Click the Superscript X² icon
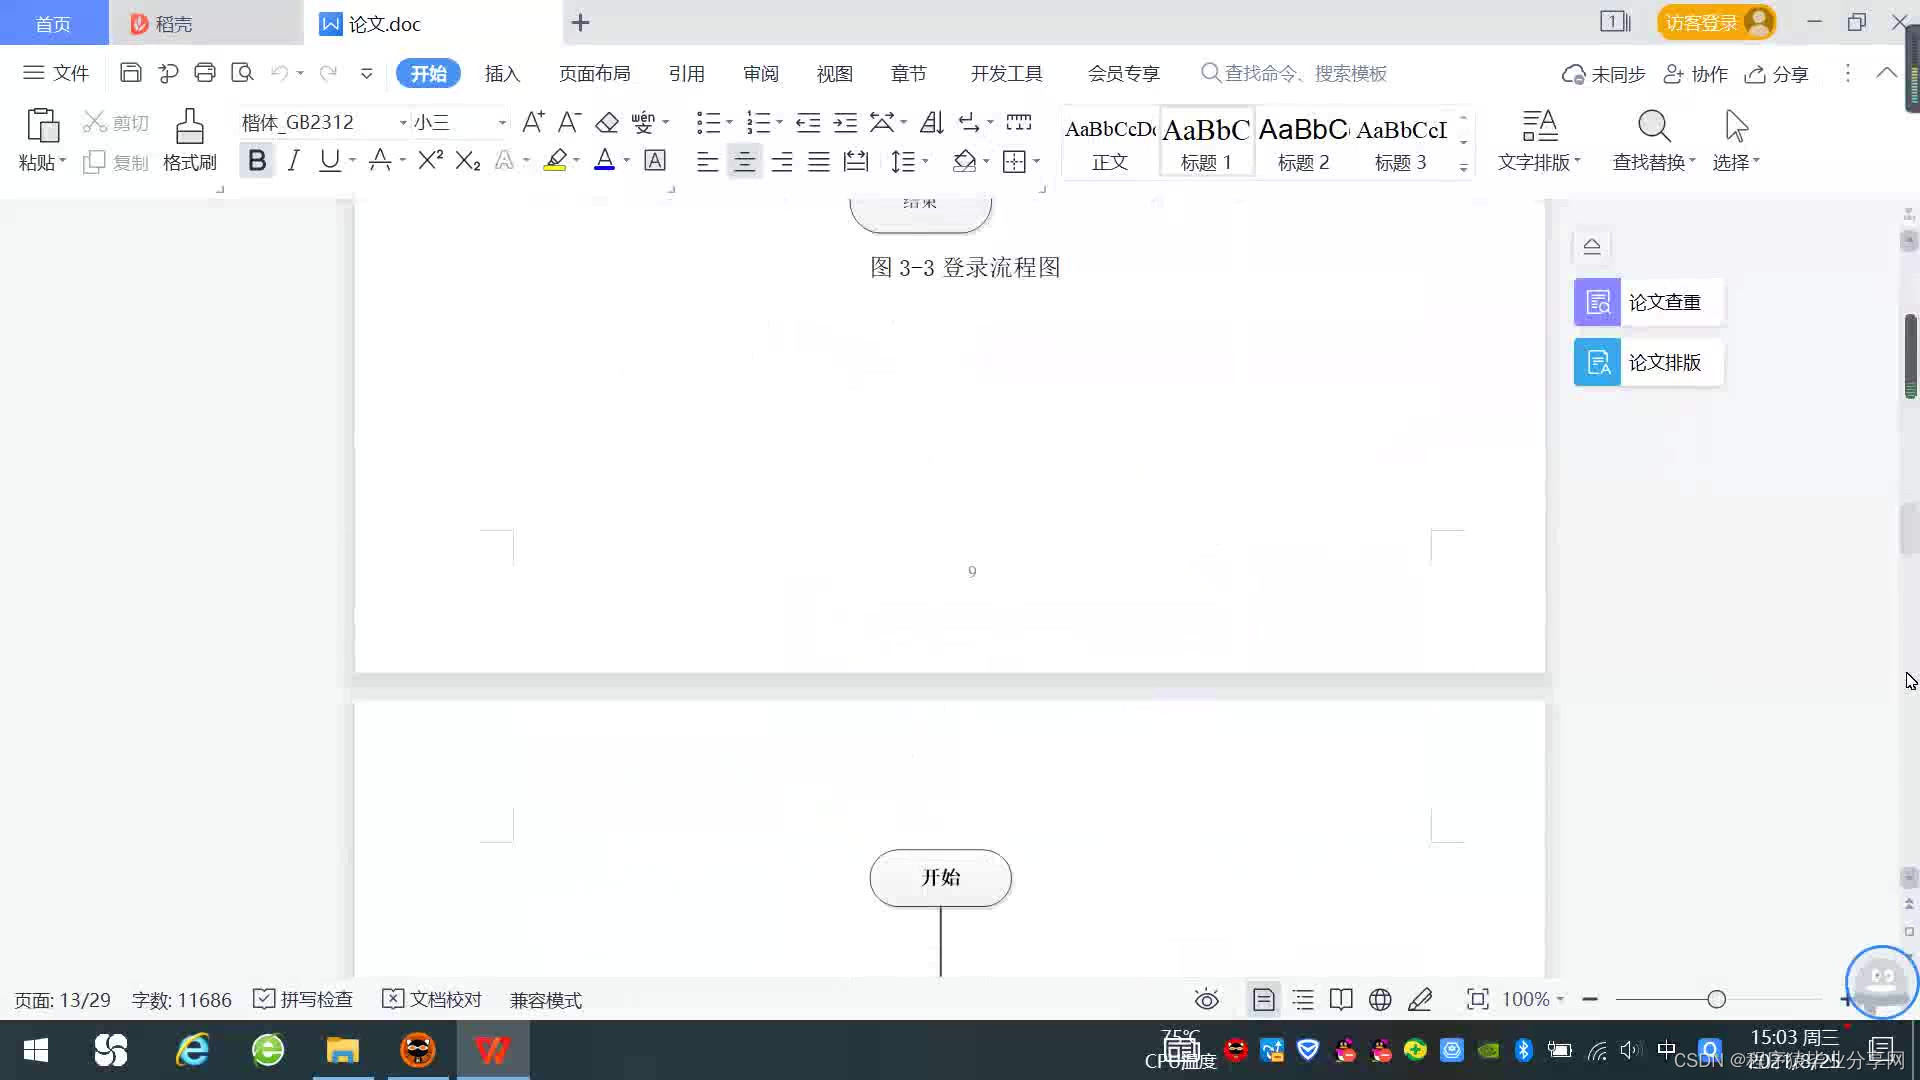This screenshot has width=1920, height=1080. tap(430, 161)
